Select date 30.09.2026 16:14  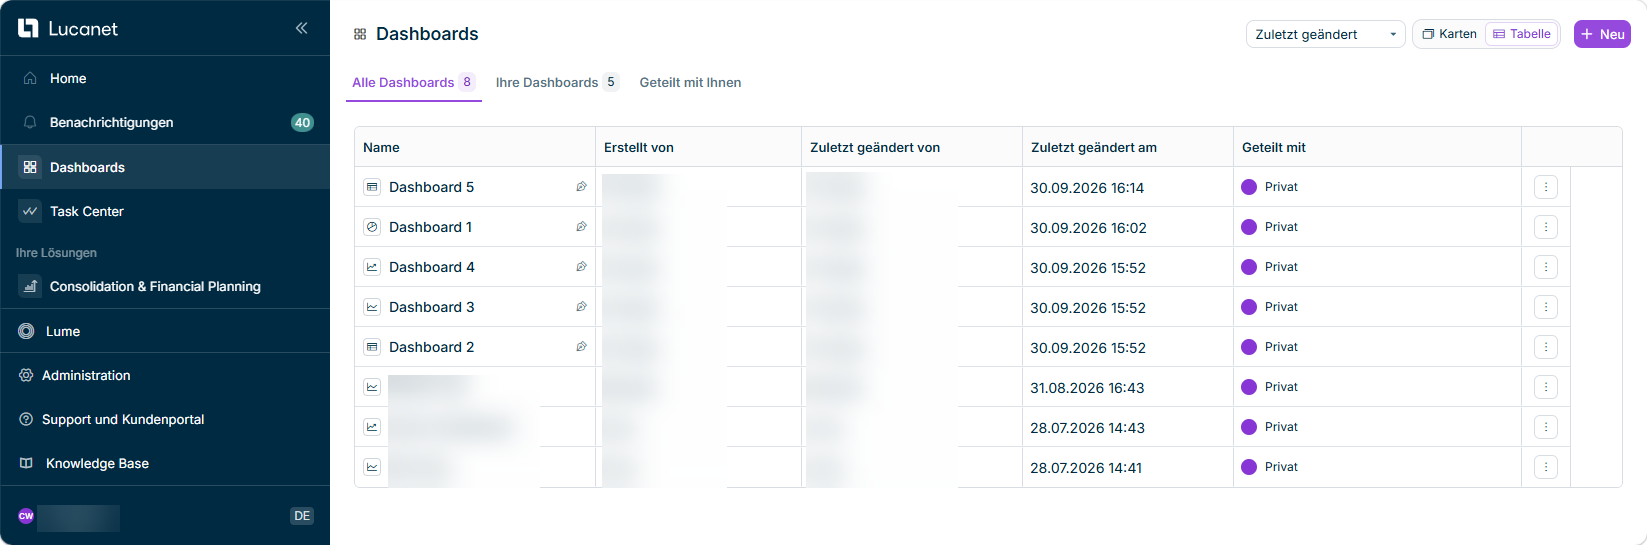[x=1087, y=188]
